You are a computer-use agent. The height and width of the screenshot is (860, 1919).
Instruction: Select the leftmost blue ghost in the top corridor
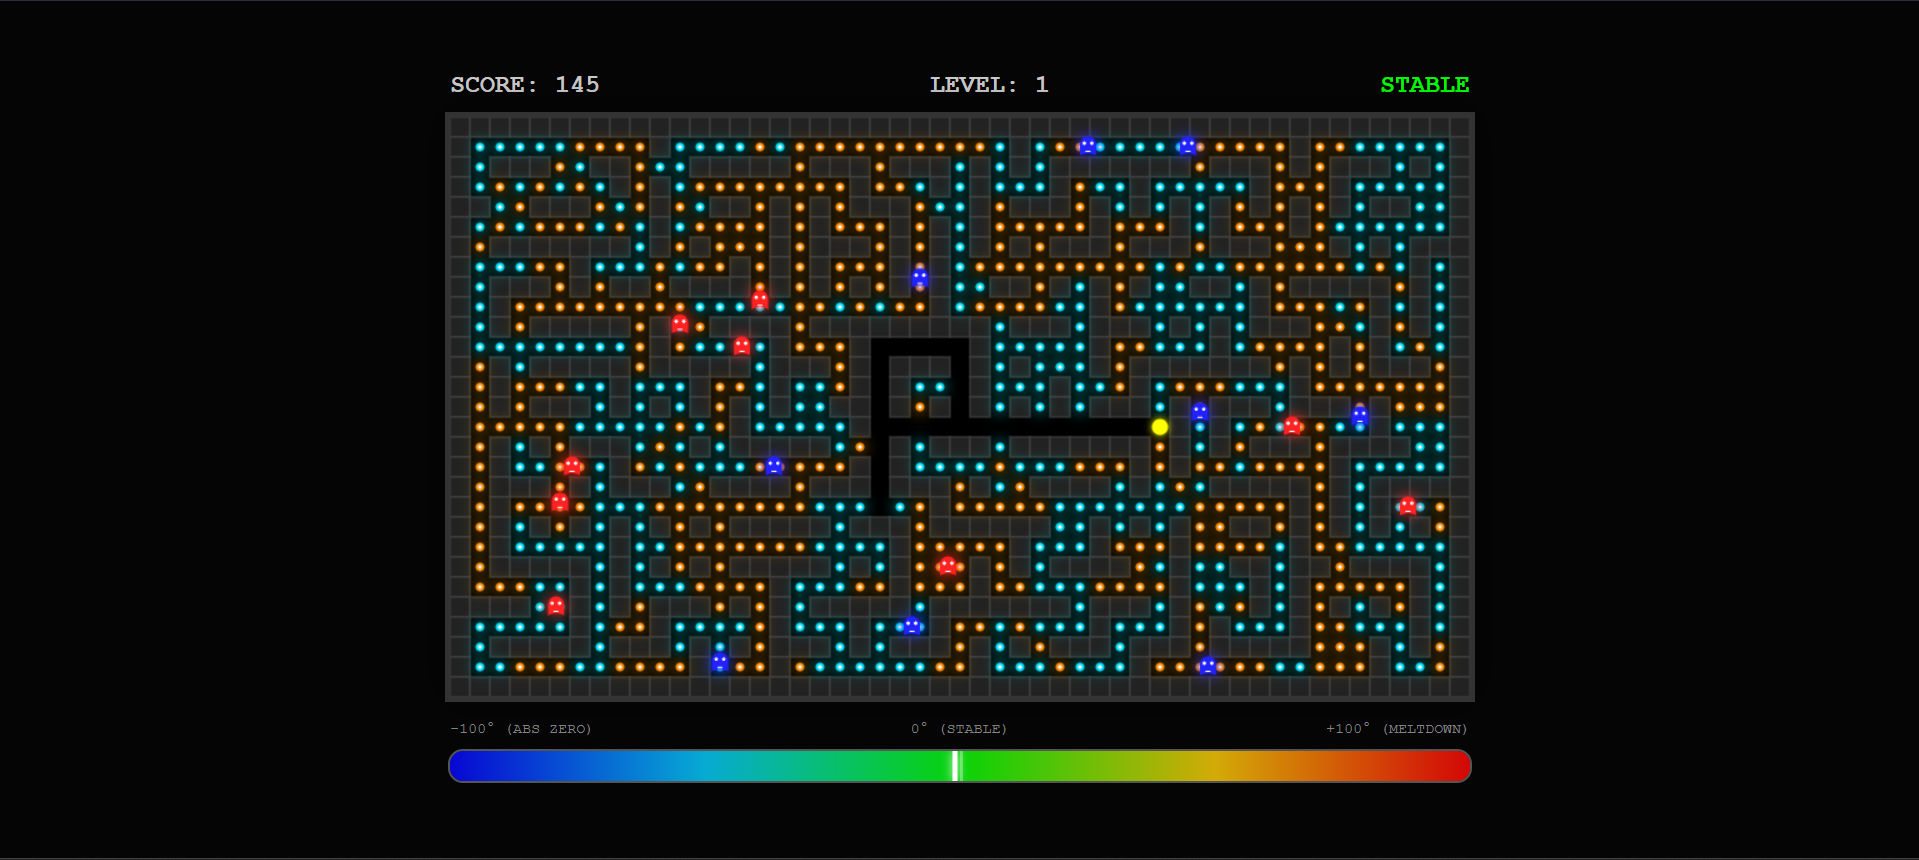pyautogui.click(x=1088, y=146)
